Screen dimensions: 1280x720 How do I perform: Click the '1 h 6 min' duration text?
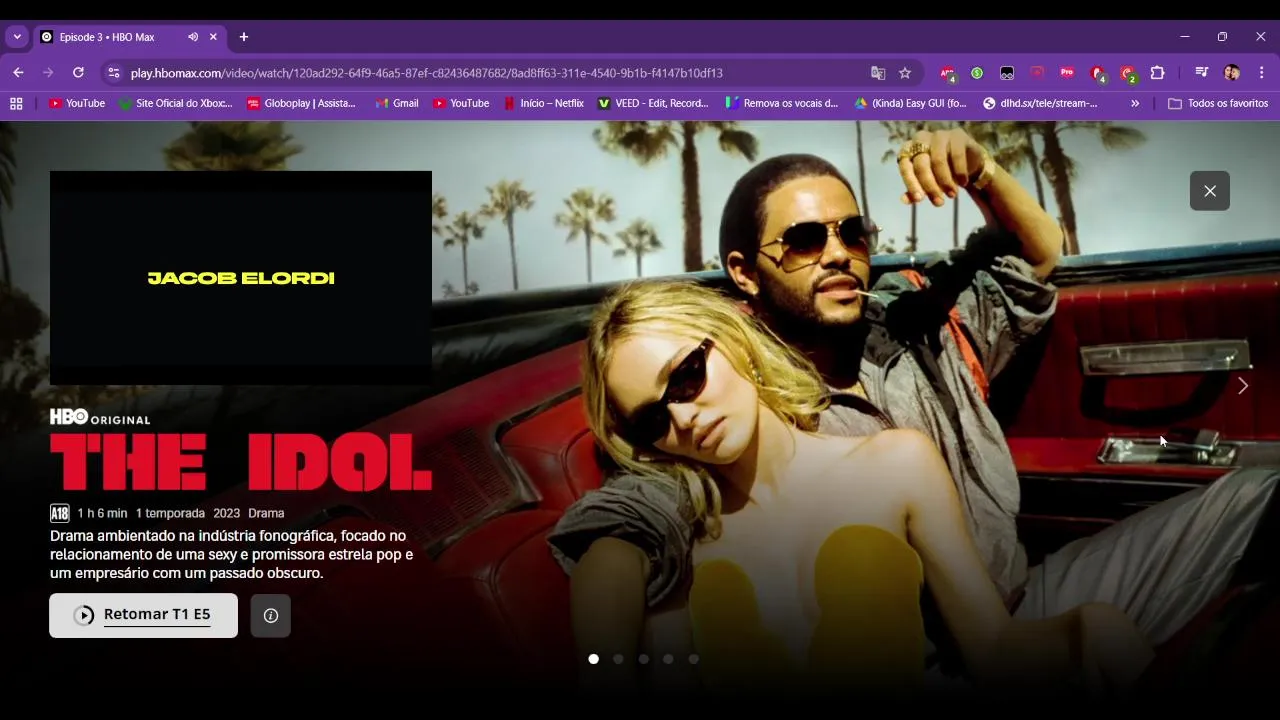[x=102, y=513]
